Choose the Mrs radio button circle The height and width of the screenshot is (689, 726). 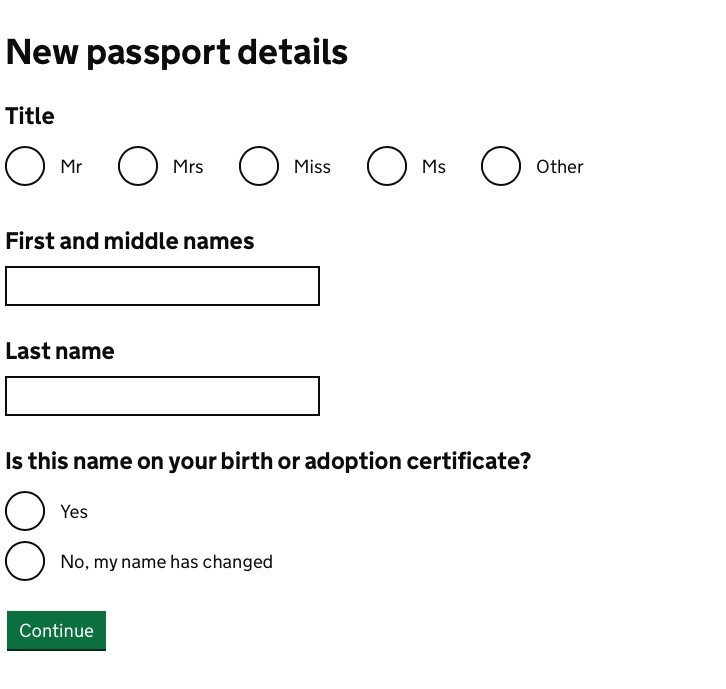click(x=138, y=166)
